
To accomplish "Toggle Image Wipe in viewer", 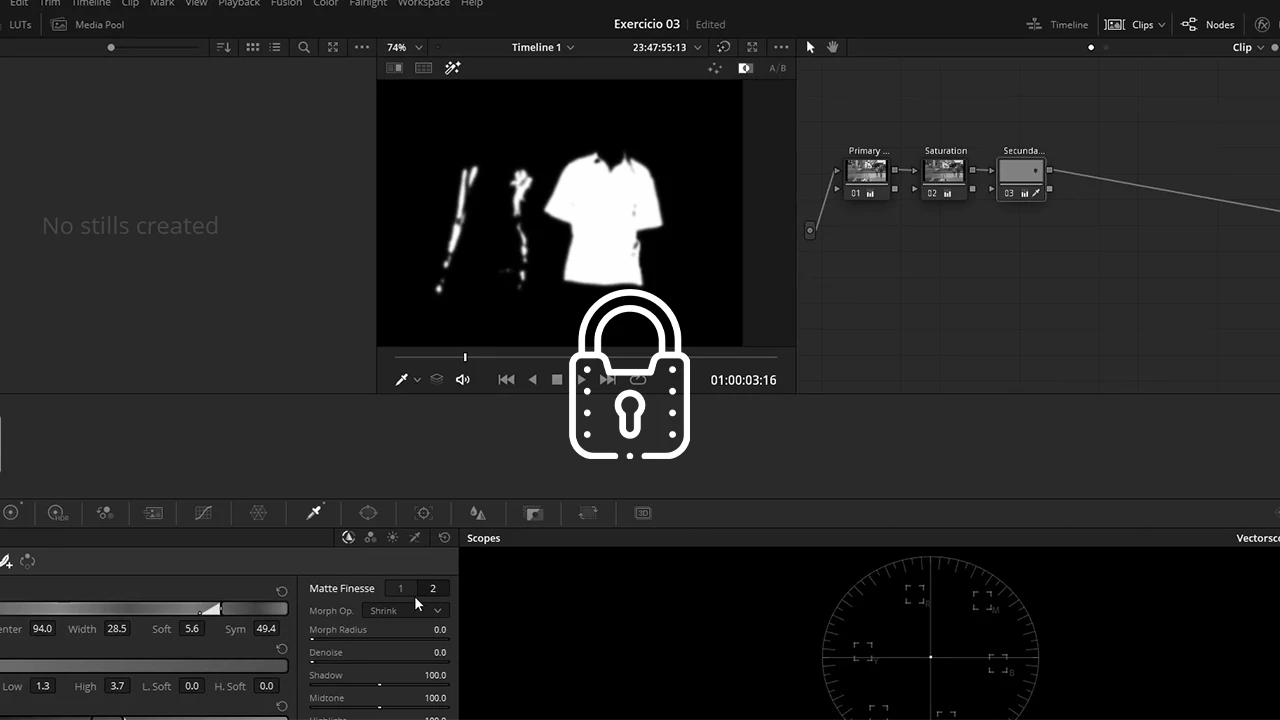I will point(395,68).
